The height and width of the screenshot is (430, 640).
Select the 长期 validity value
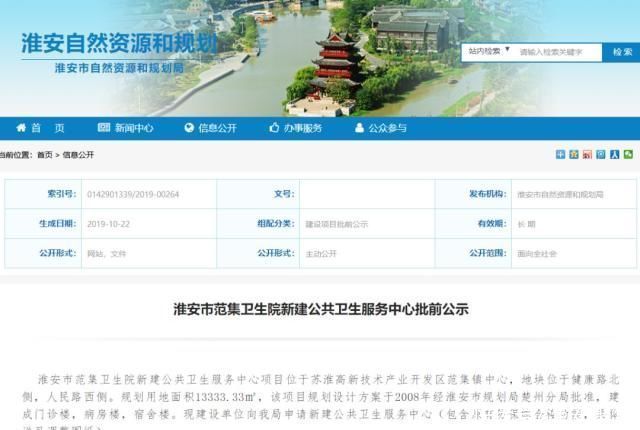click(x=526, y=224)
